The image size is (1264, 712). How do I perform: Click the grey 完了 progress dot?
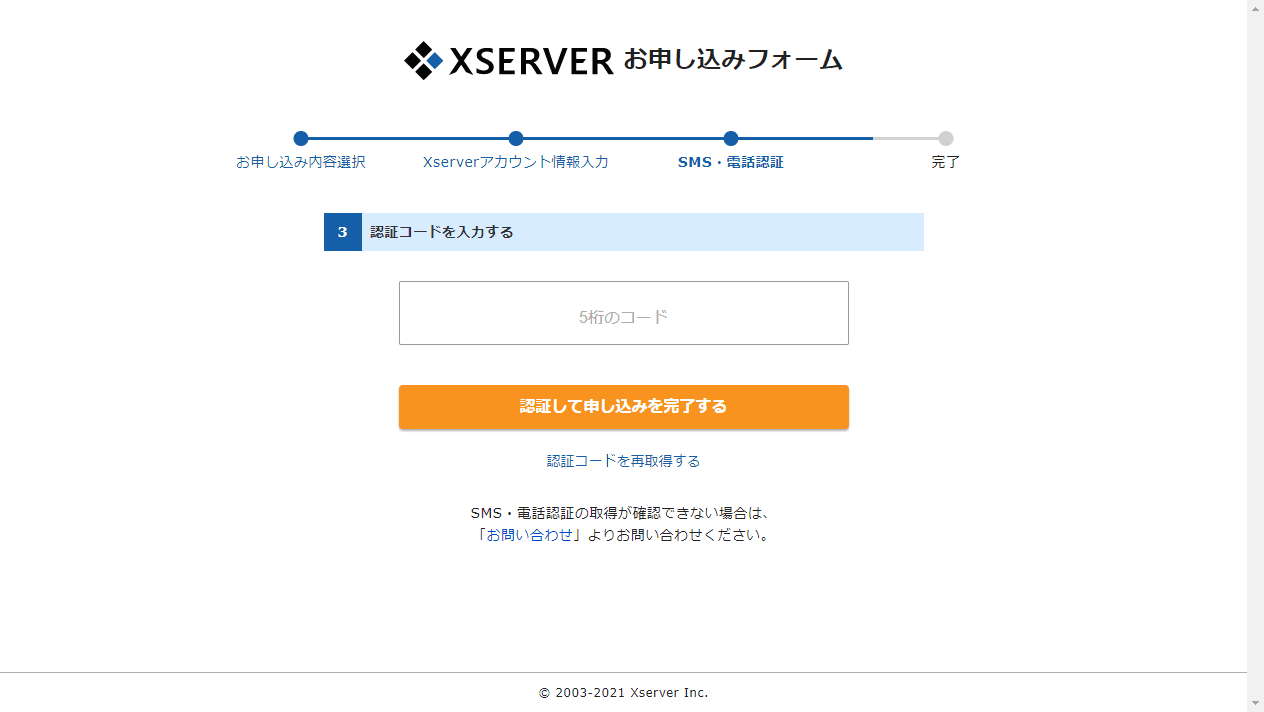pyautogui.click(x=946, y=139)
